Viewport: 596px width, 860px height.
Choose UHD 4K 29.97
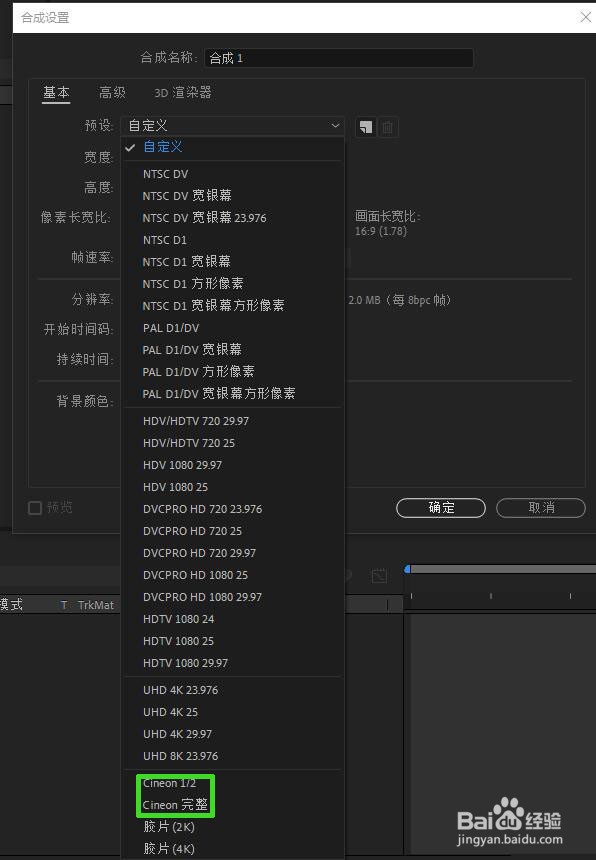[x=233, y=734]
